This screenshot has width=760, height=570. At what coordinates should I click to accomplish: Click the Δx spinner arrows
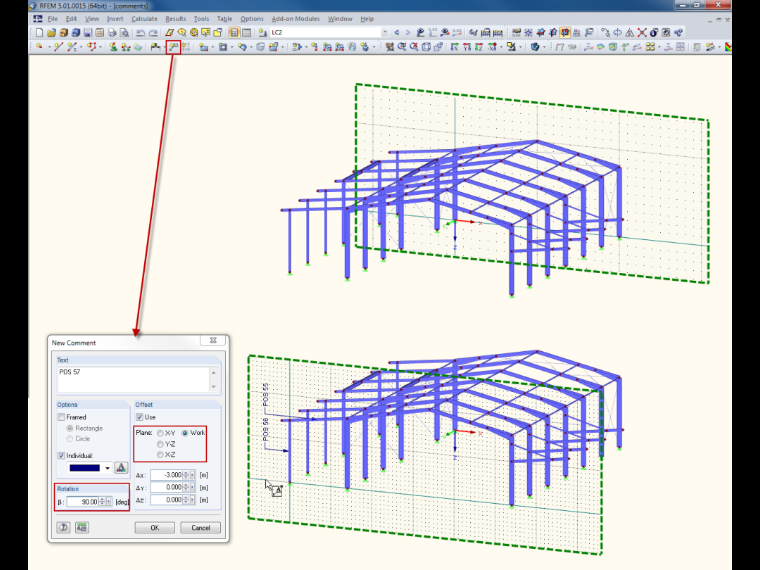pos(186,475)
